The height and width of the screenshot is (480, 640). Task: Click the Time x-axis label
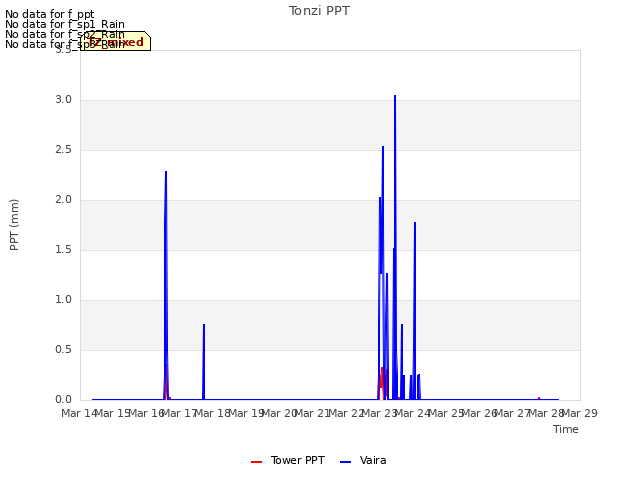565,429
